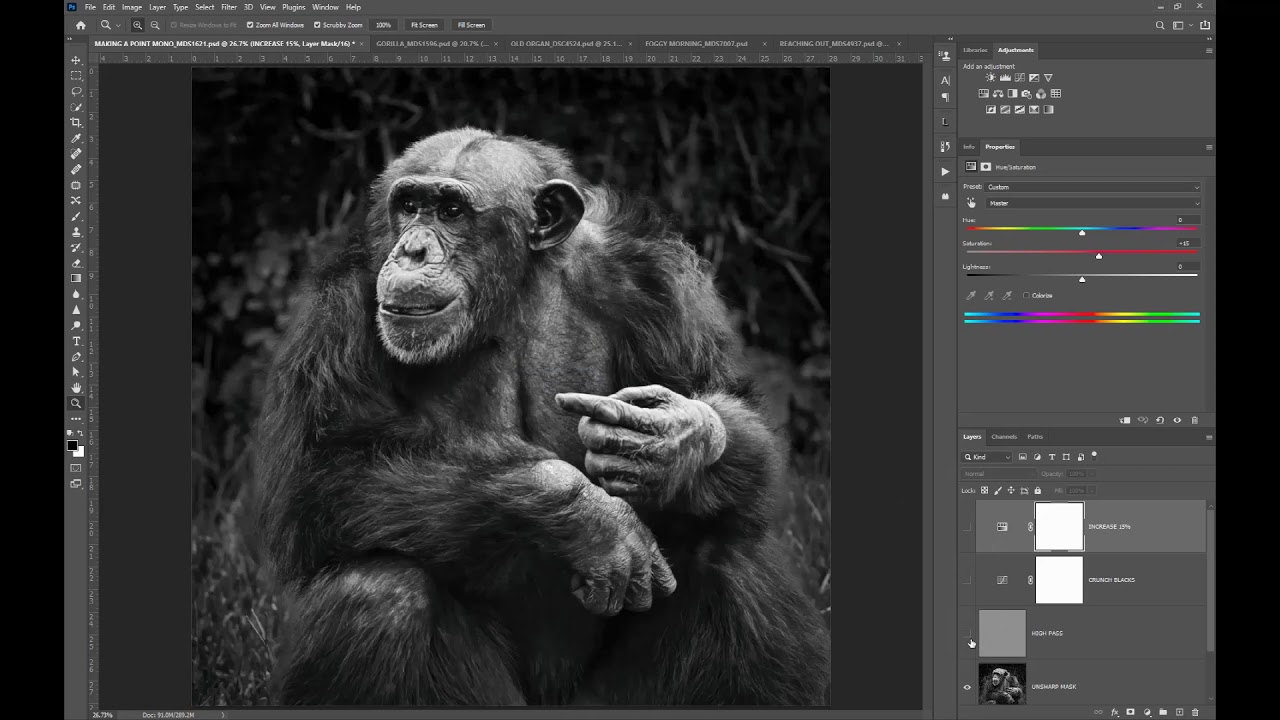Create a new layer

tap(1179, 712)
